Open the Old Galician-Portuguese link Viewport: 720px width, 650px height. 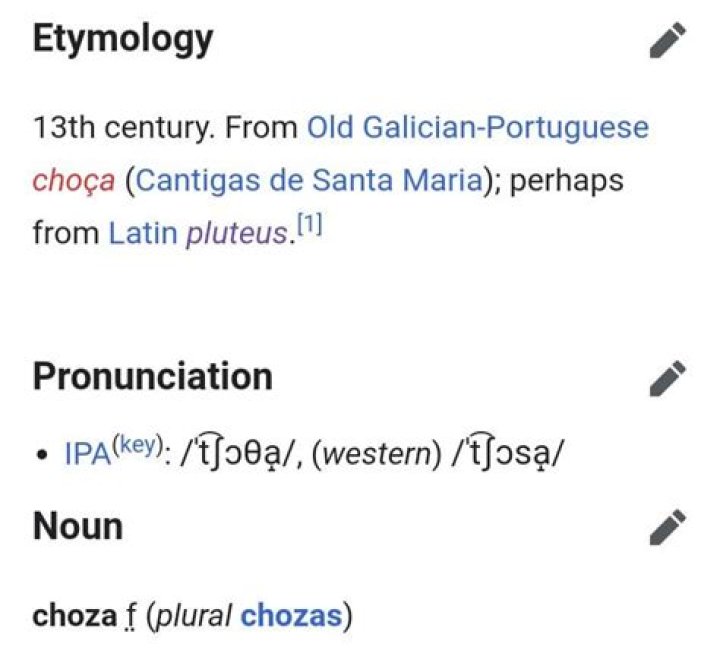[x=478, y=127]
